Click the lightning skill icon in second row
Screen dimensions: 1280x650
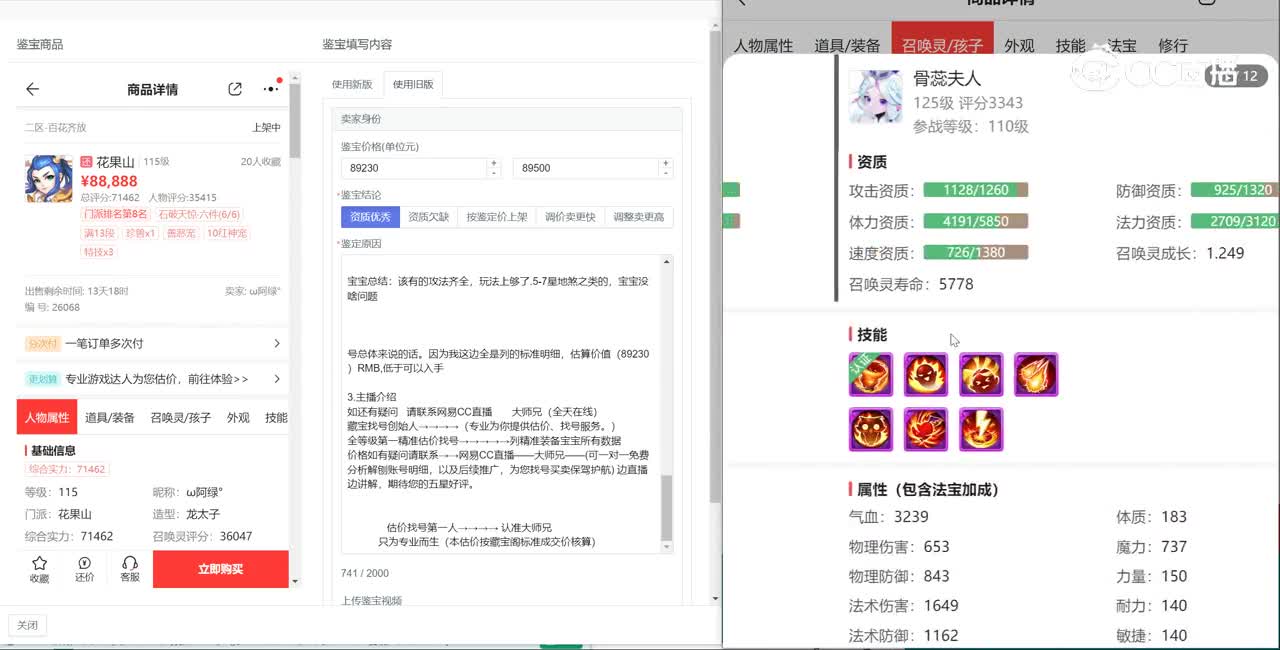pos(981,430)
